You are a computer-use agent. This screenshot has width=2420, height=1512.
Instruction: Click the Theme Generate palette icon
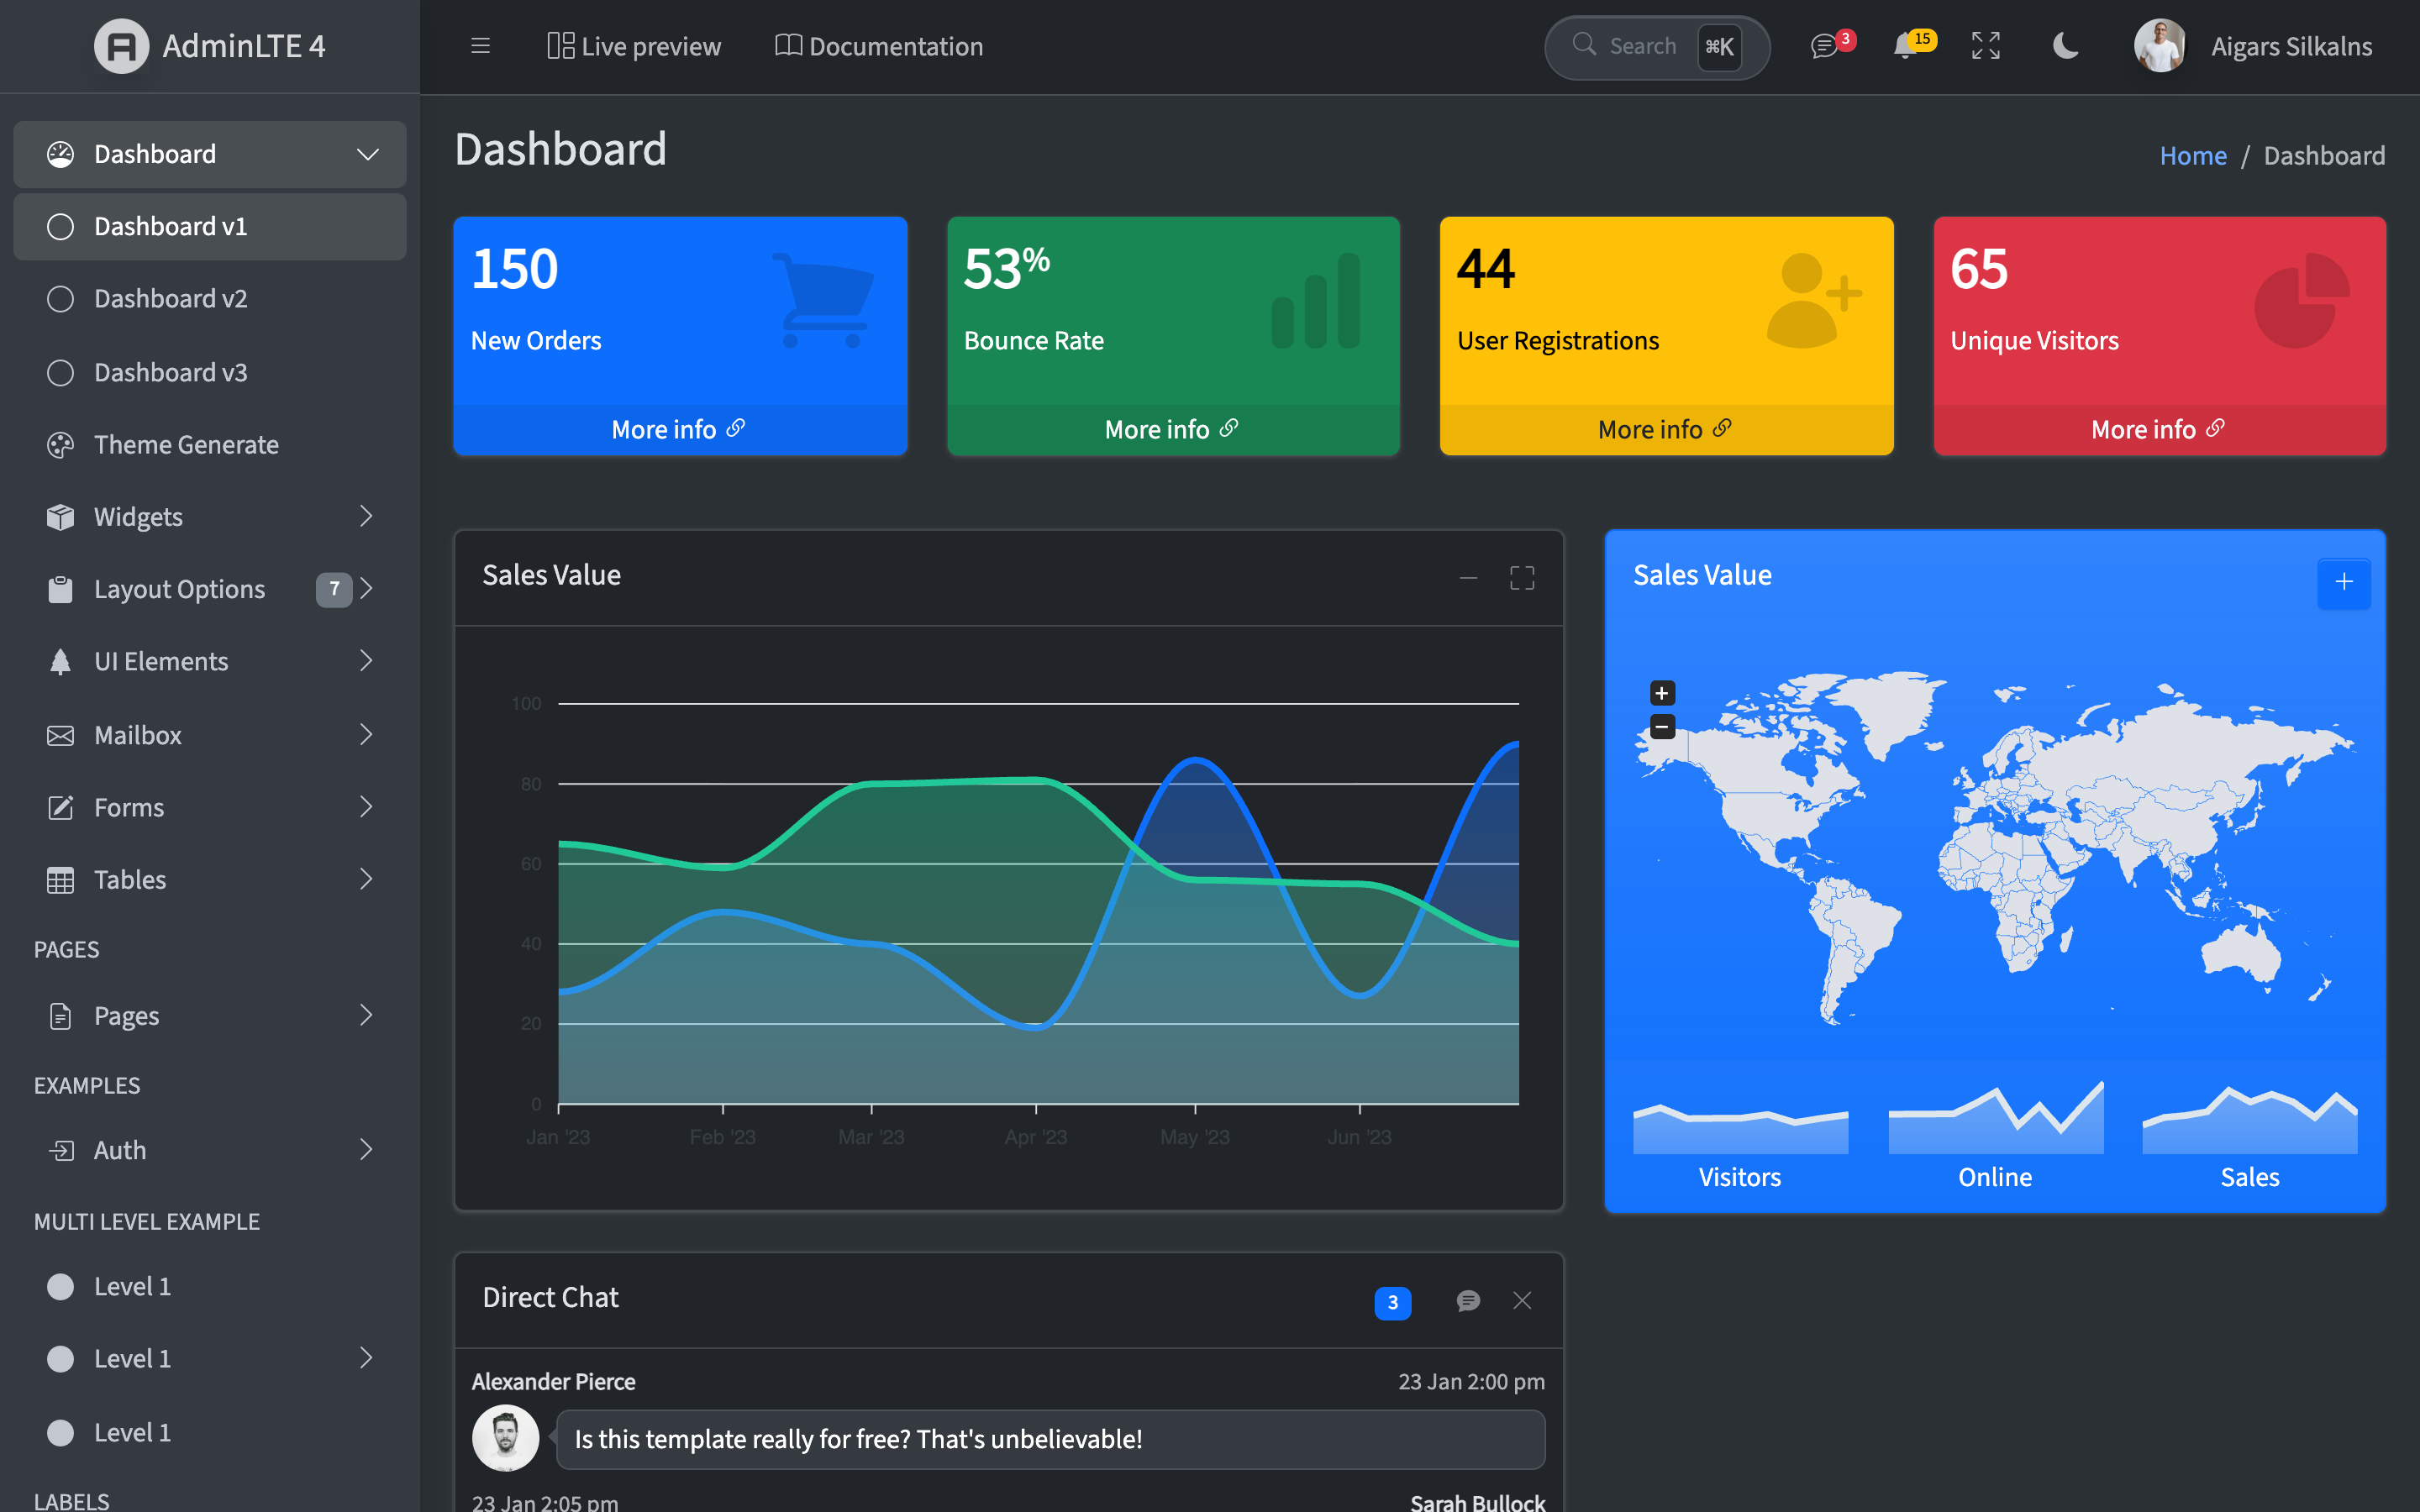(61, 445)
